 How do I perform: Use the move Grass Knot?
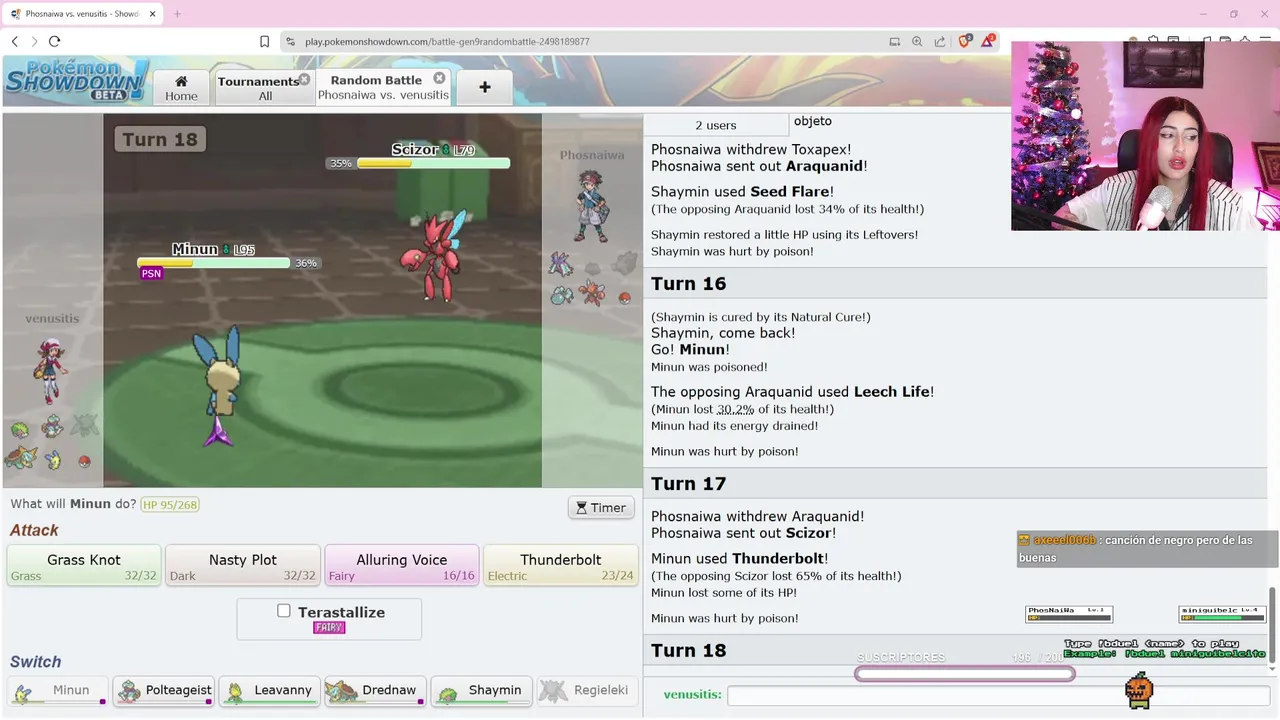(x=84, y=565)
